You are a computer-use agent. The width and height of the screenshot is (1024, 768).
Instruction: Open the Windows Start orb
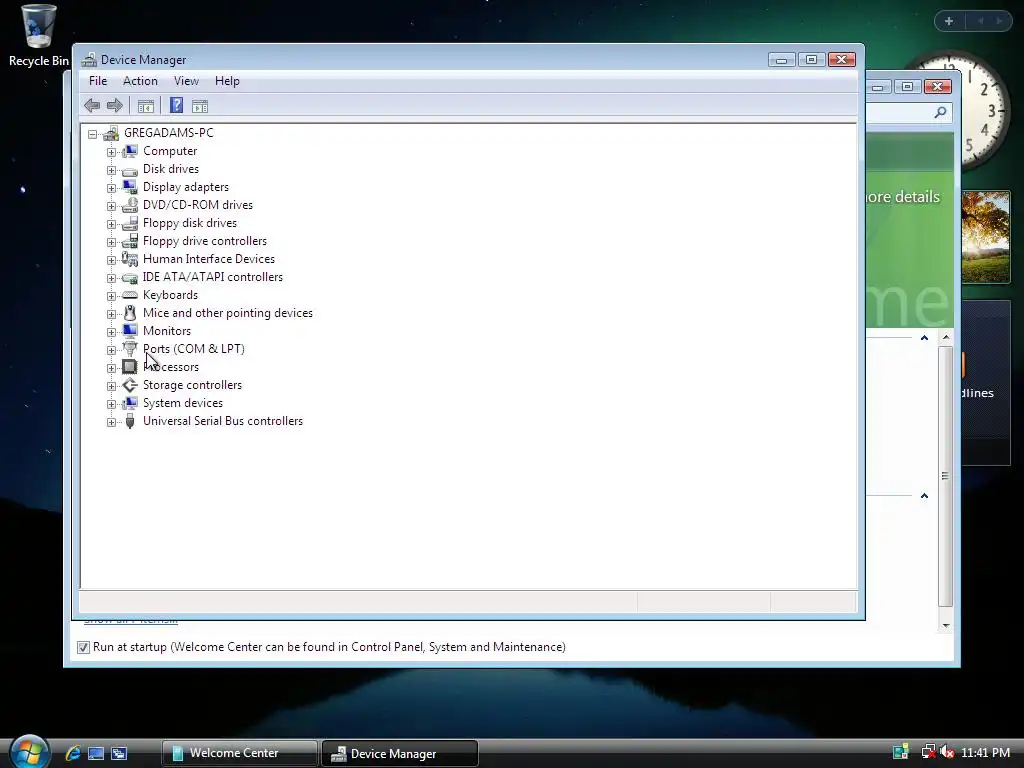click(29, 752)
